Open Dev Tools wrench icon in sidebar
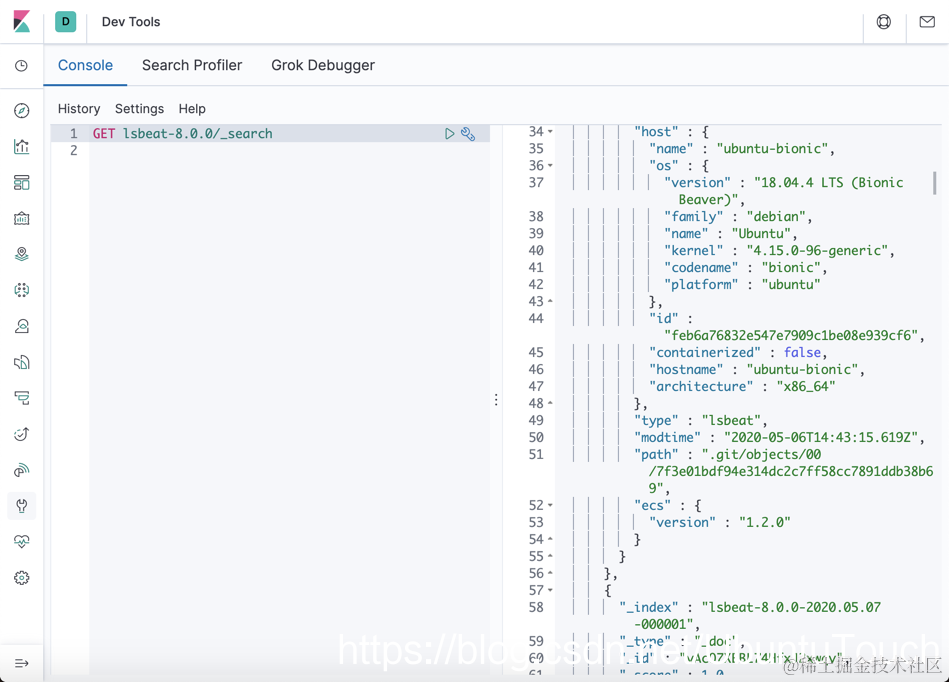 [21, 505]
